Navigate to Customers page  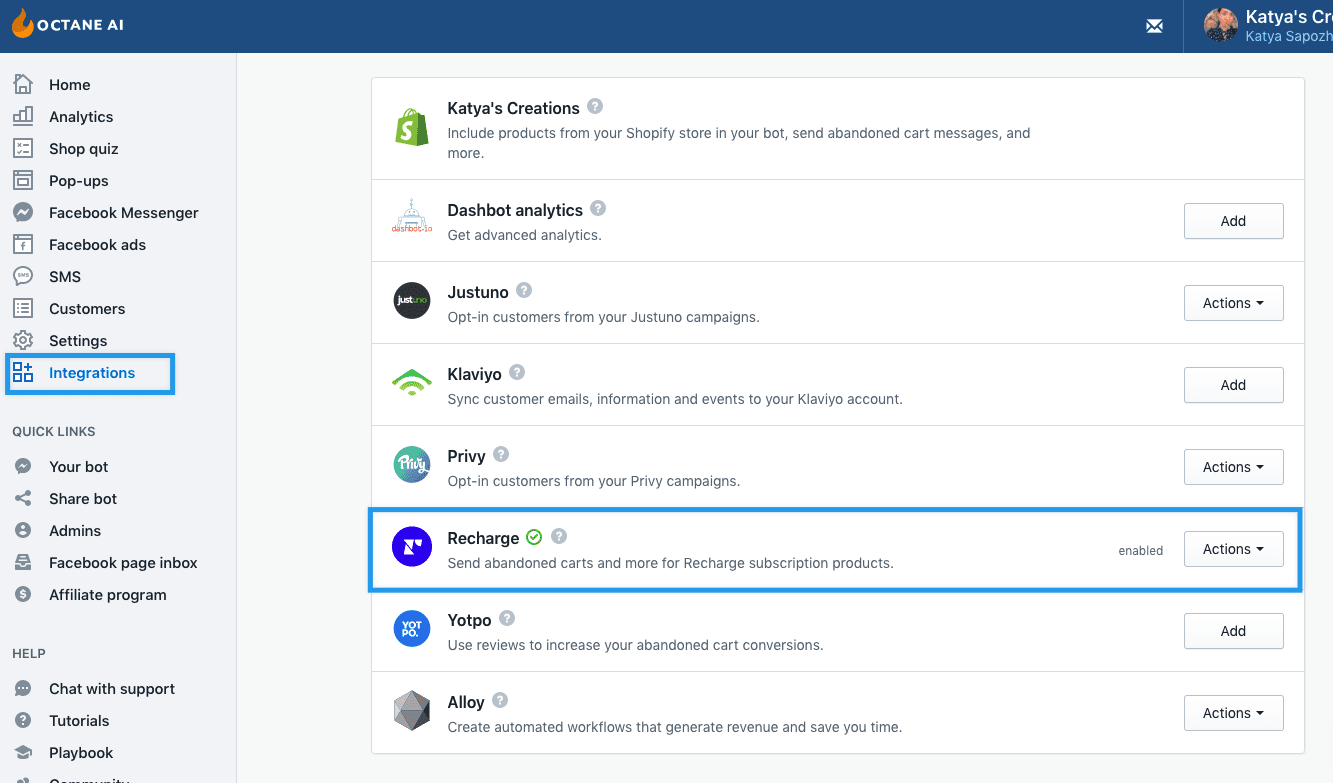coord(87,309)
